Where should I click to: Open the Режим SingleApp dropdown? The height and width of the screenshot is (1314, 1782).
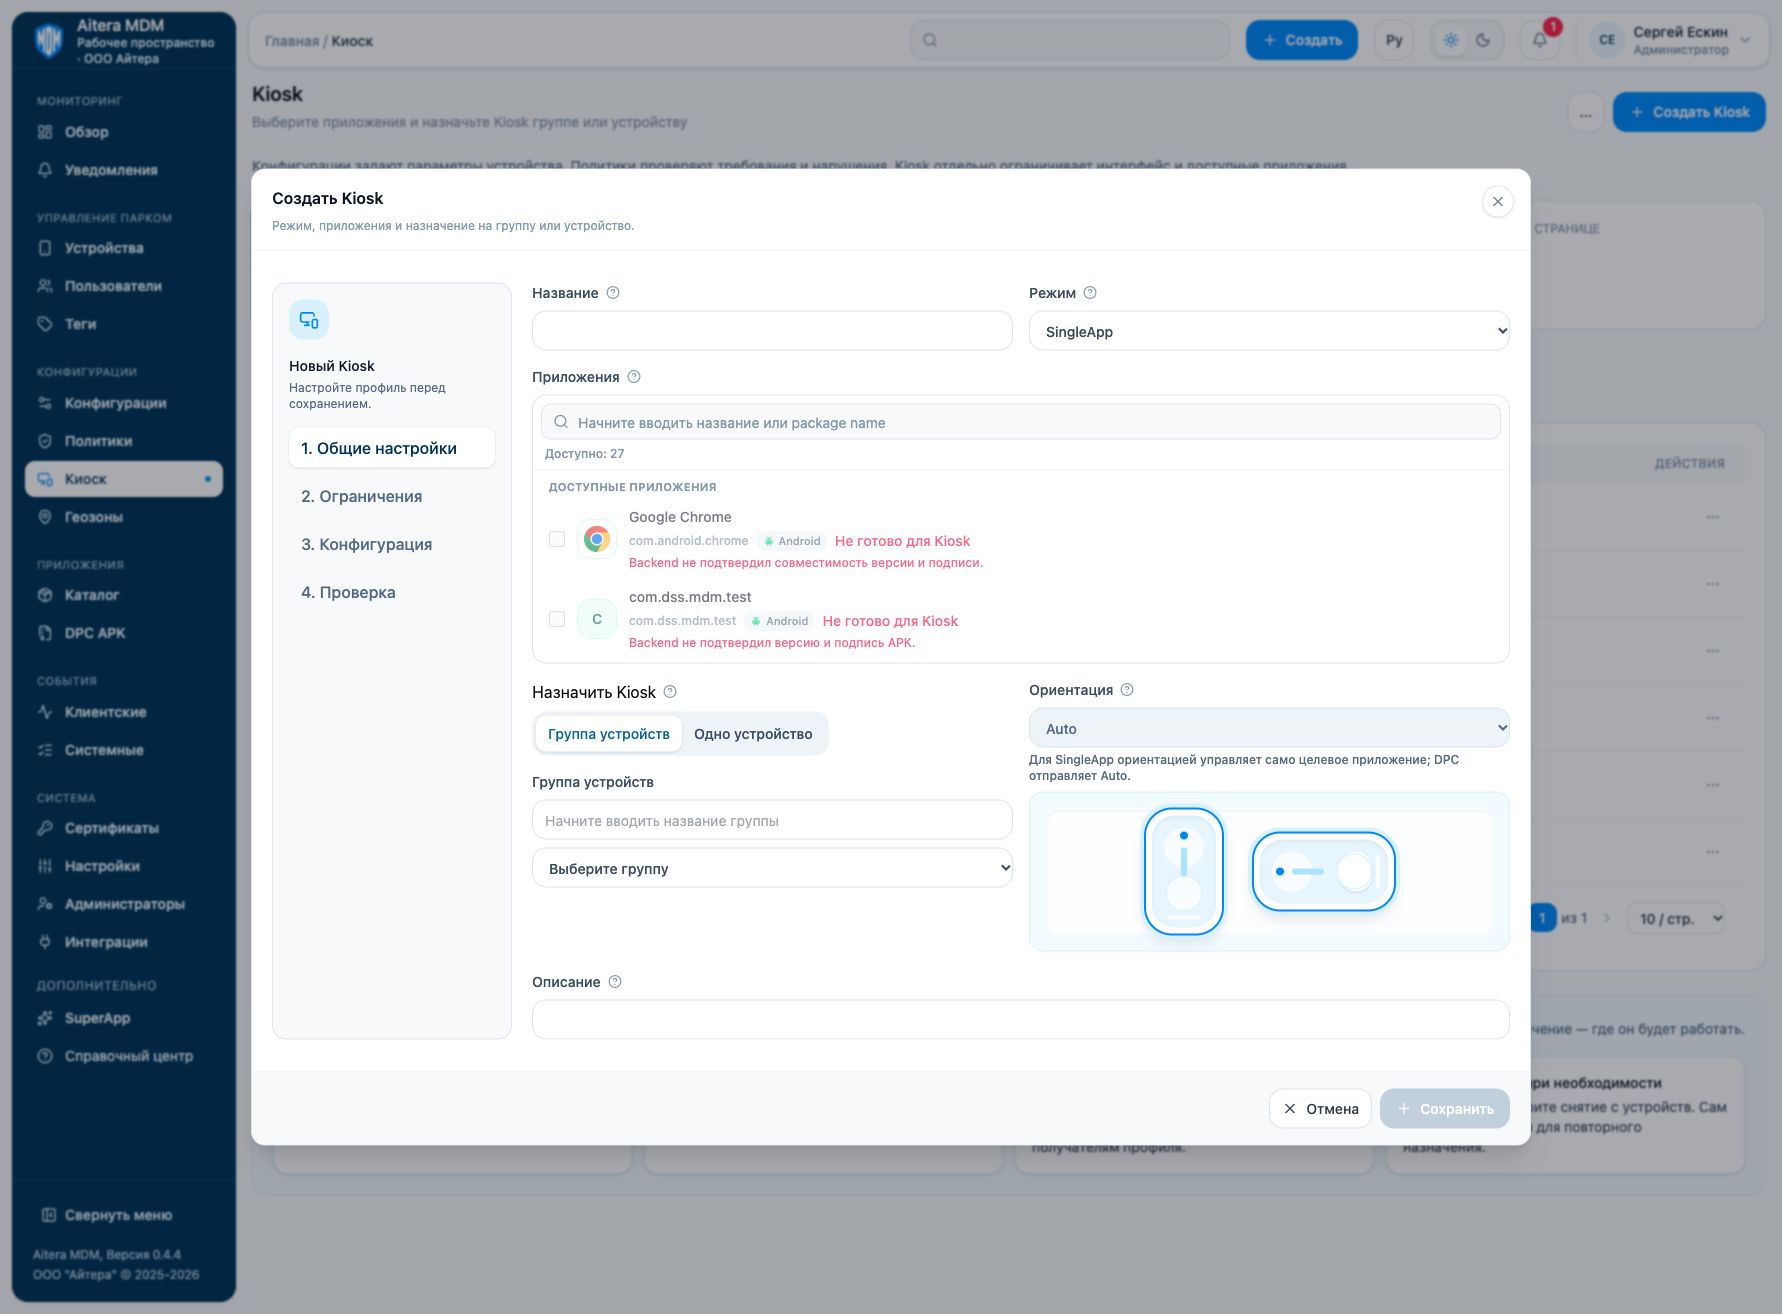(x=1269, y=331)
